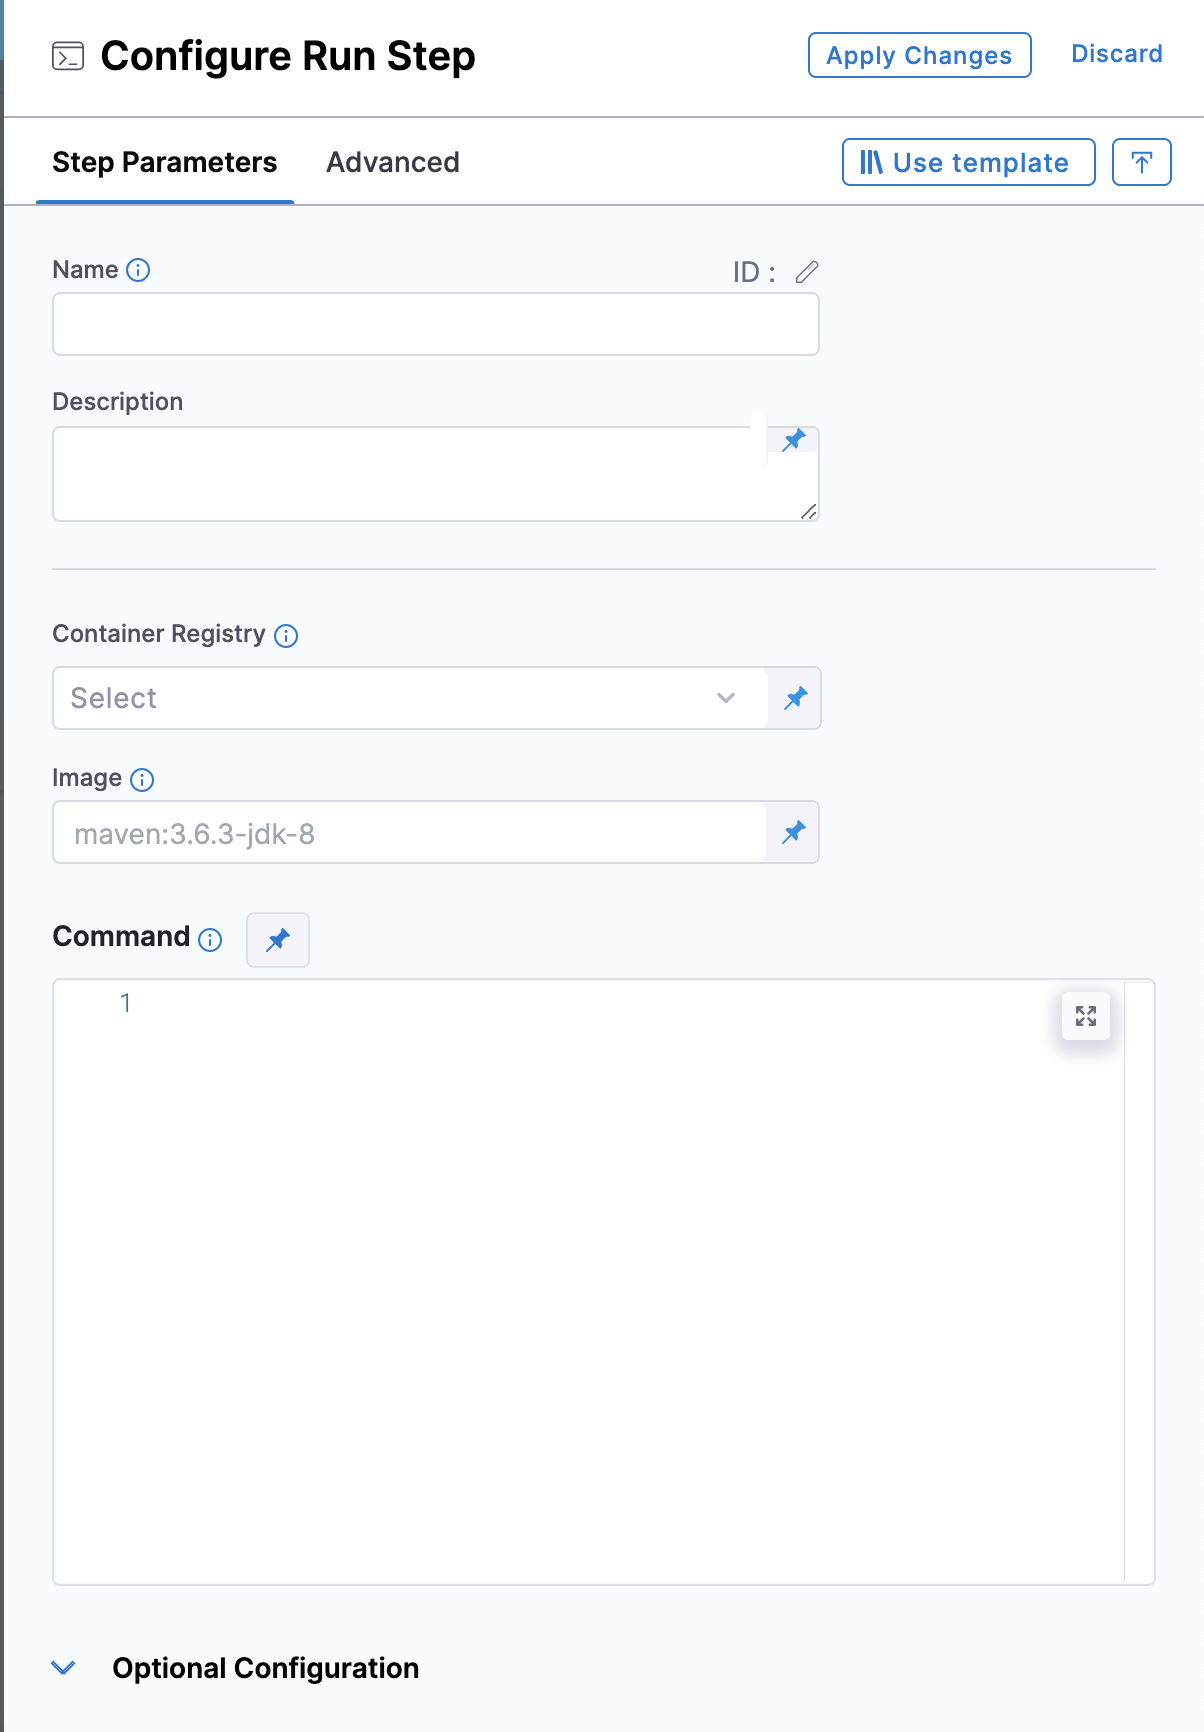
Task: Click into the Image text field
Action: point(409,833)
